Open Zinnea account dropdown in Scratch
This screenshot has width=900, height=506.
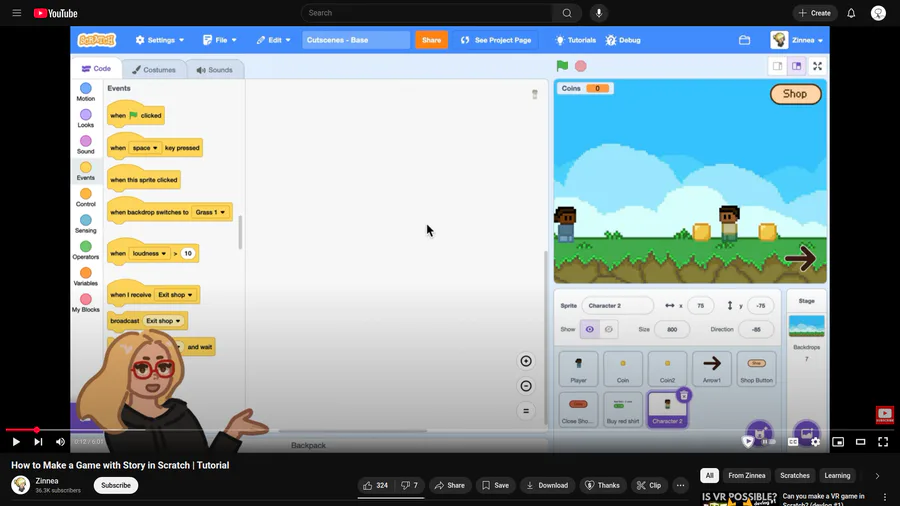798,40
